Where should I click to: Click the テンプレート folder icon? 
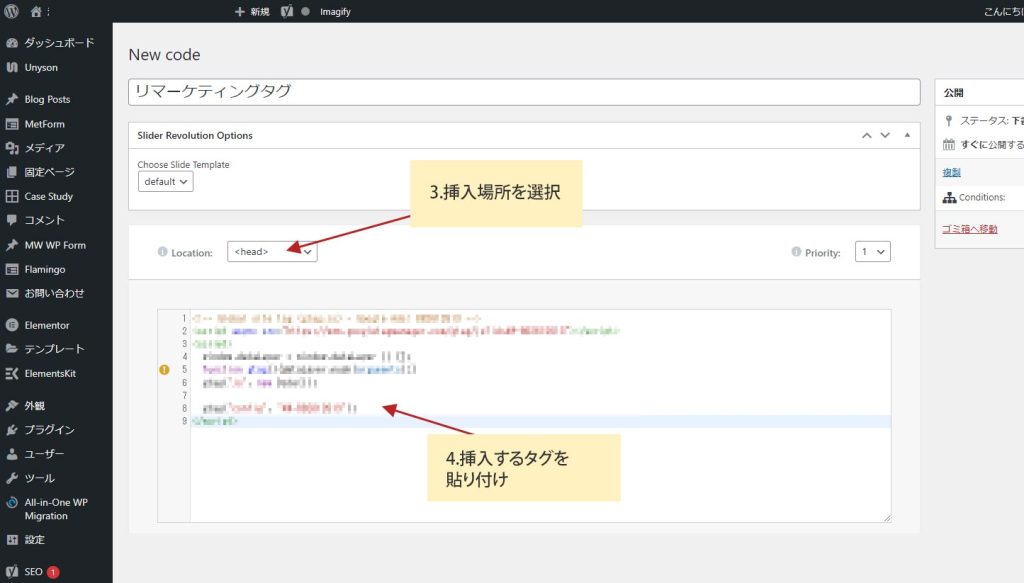point(12,349)
